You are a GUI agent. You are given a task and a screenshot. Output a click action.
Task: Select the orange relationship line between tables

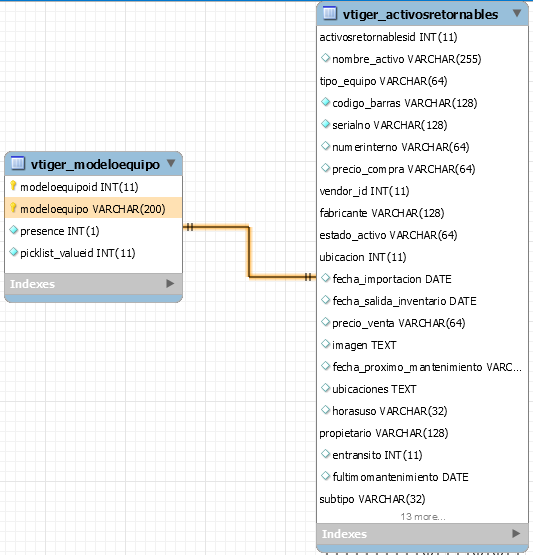coord(249,251)
